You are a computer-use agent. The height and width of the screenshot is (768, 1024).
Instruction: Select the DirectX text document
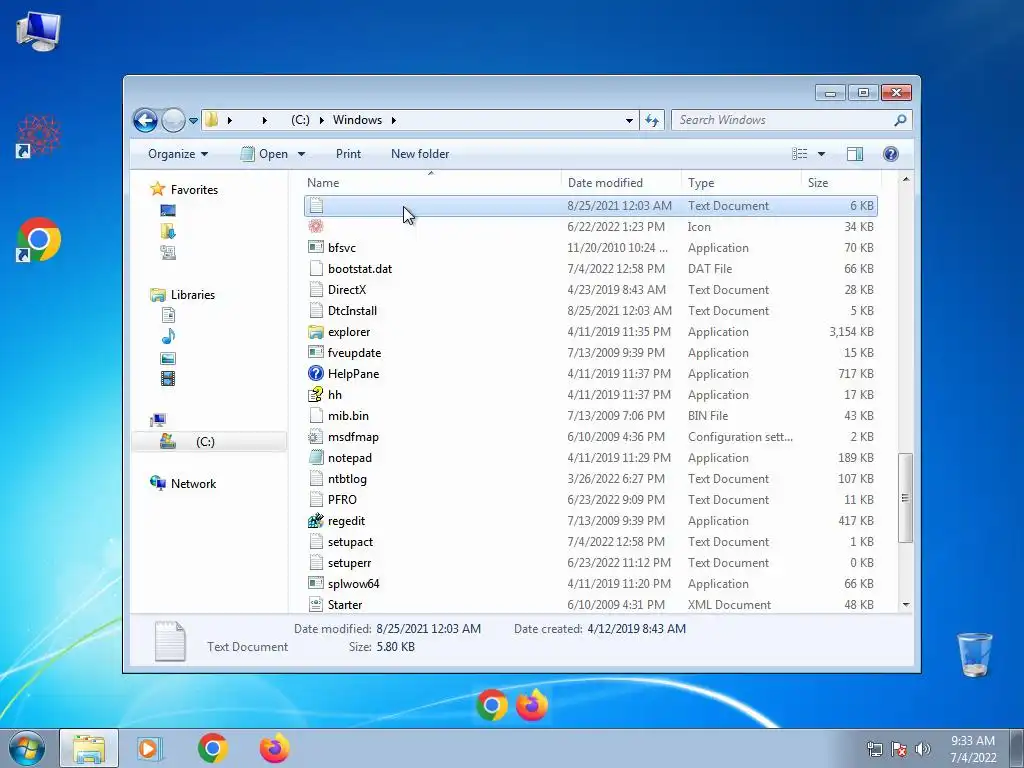(x=591, y=289)
